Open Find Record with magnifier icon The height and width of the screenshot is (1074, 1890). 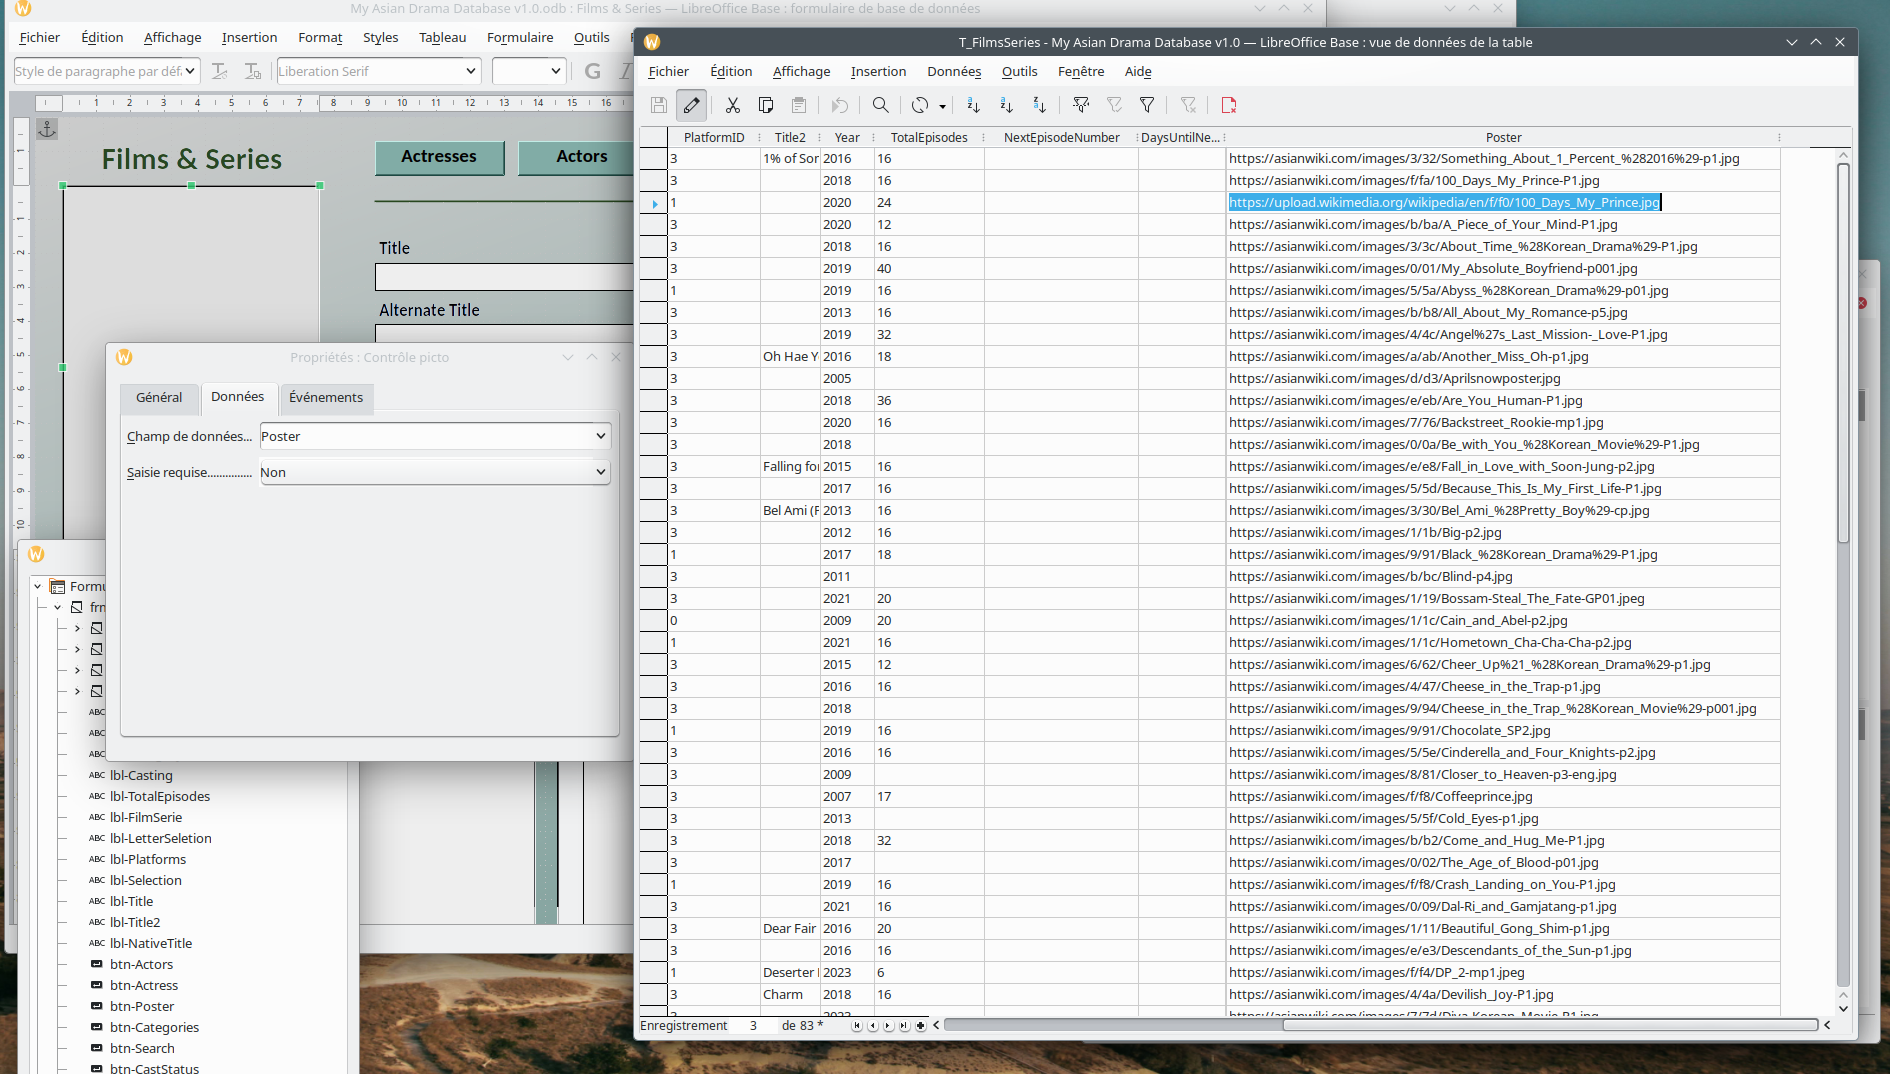pyautogui.click(x=880, y=105)
